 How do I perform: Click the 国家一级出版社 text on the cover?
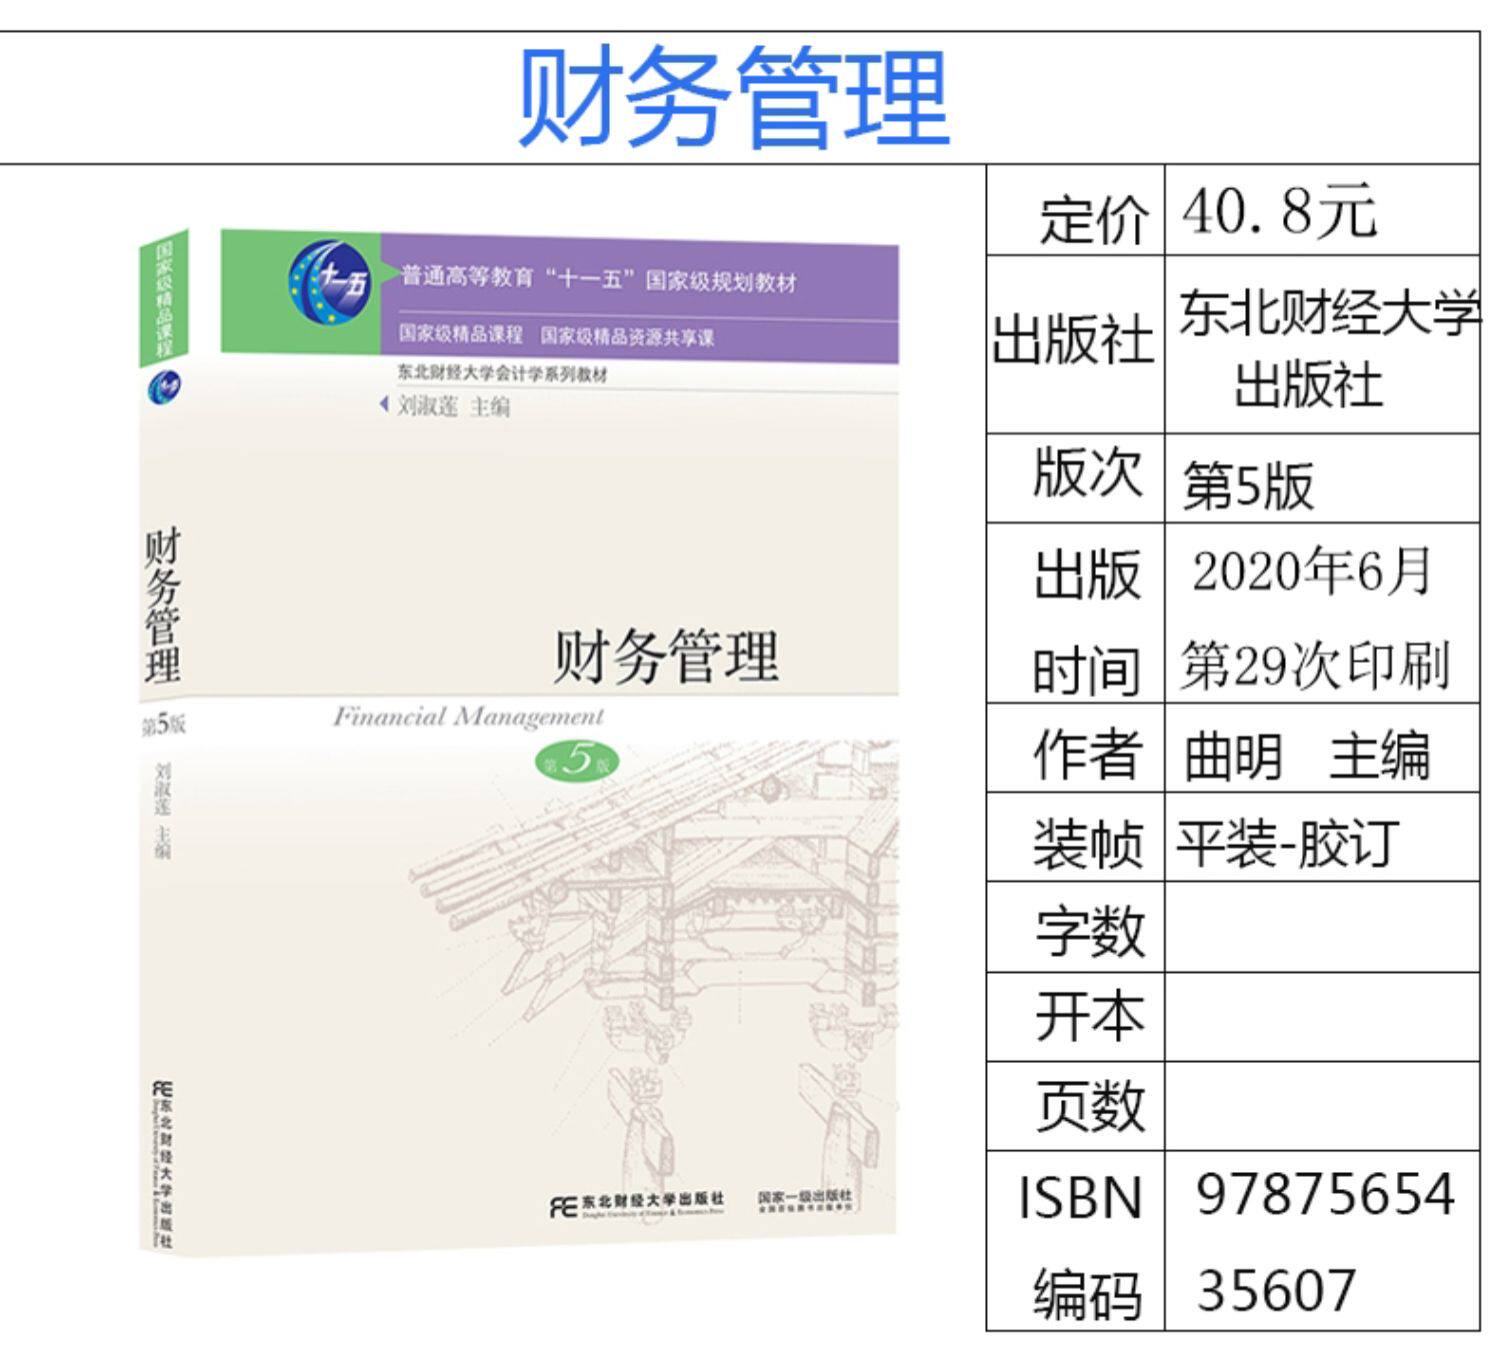pyautogui.click(x=804, y=1196)
